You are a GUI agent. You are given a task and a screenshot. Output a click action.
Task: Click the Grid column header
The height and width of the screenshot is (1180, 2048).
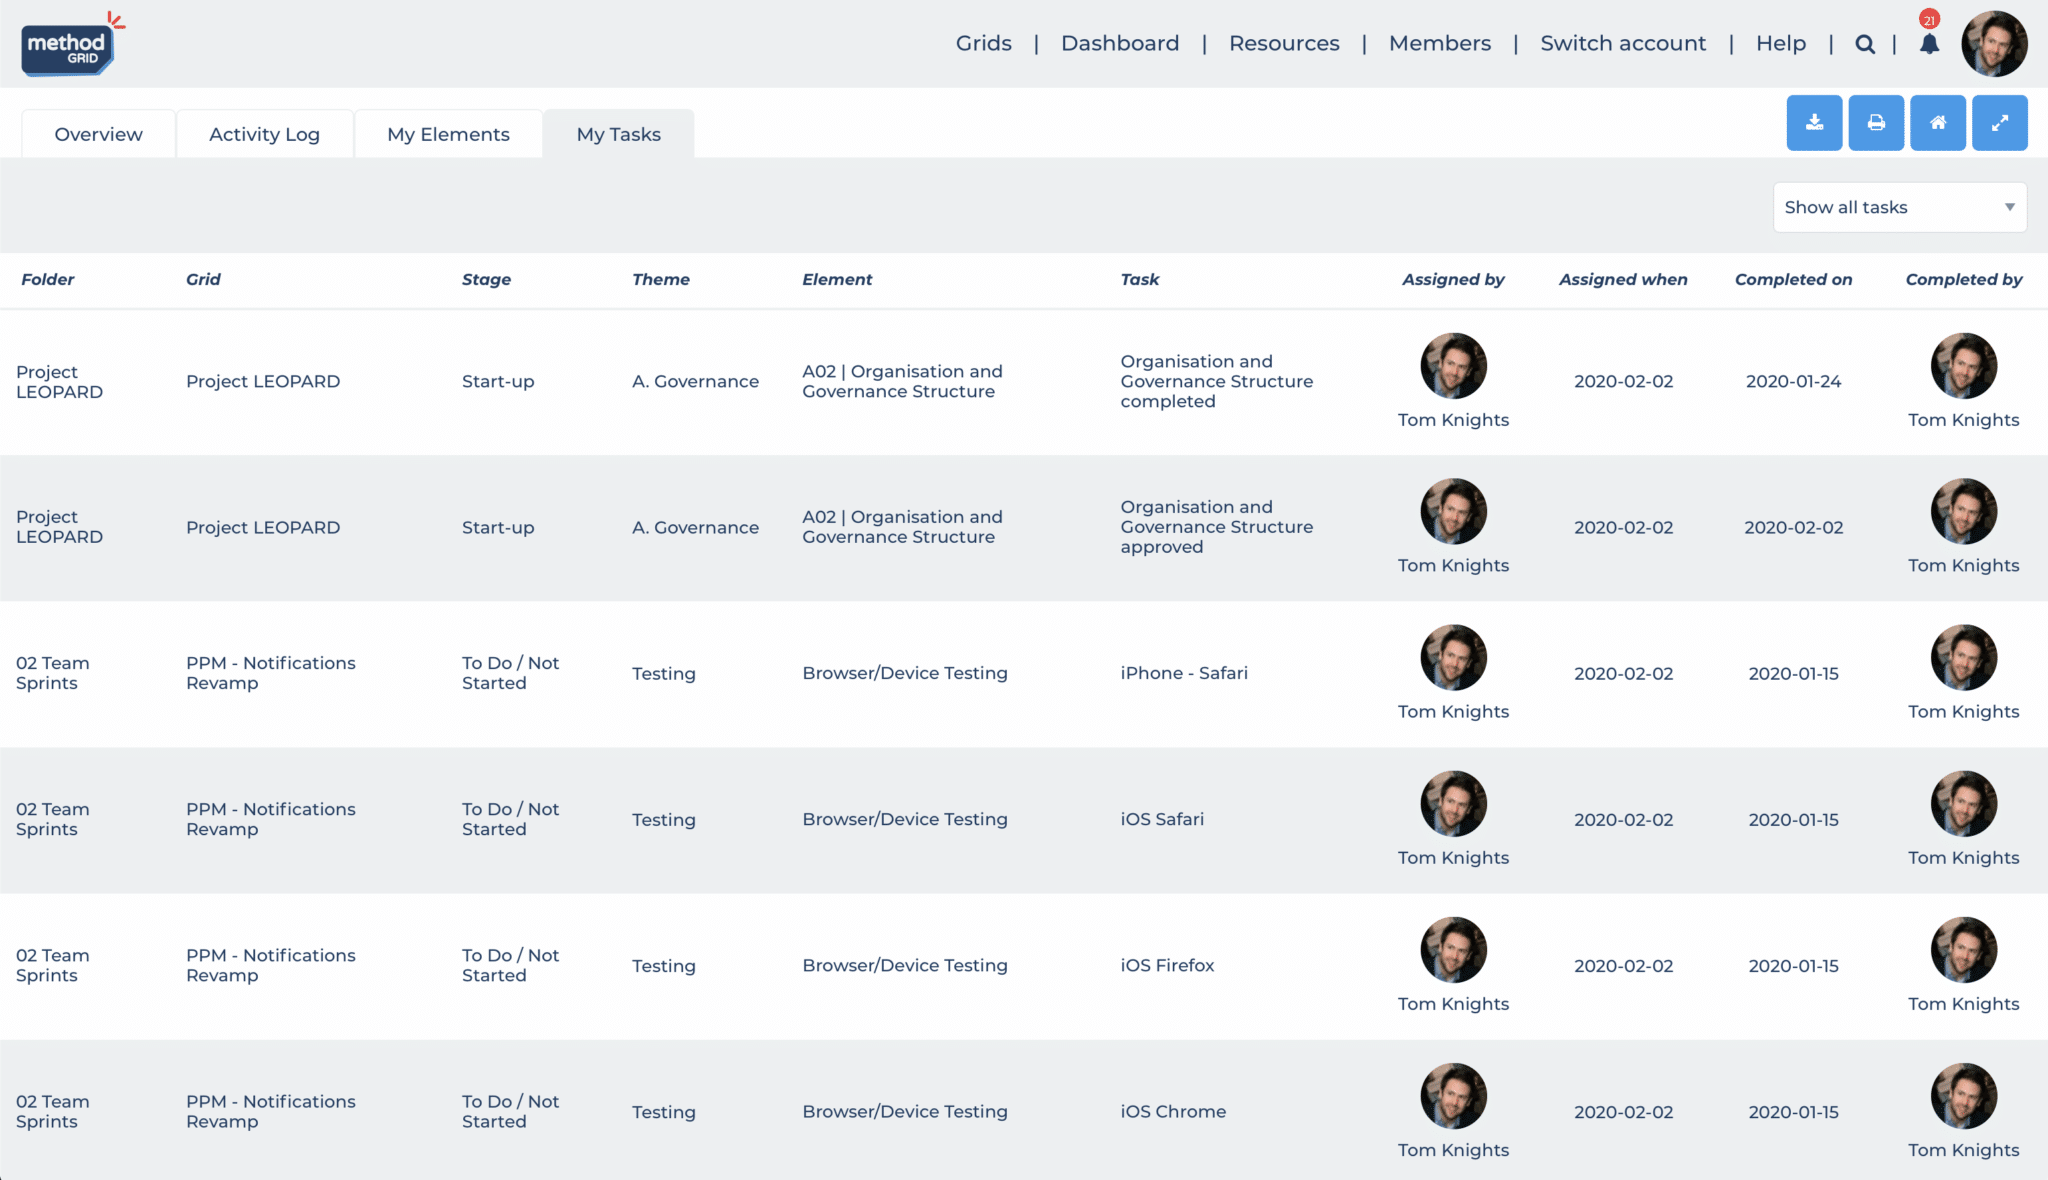[203, 279]
